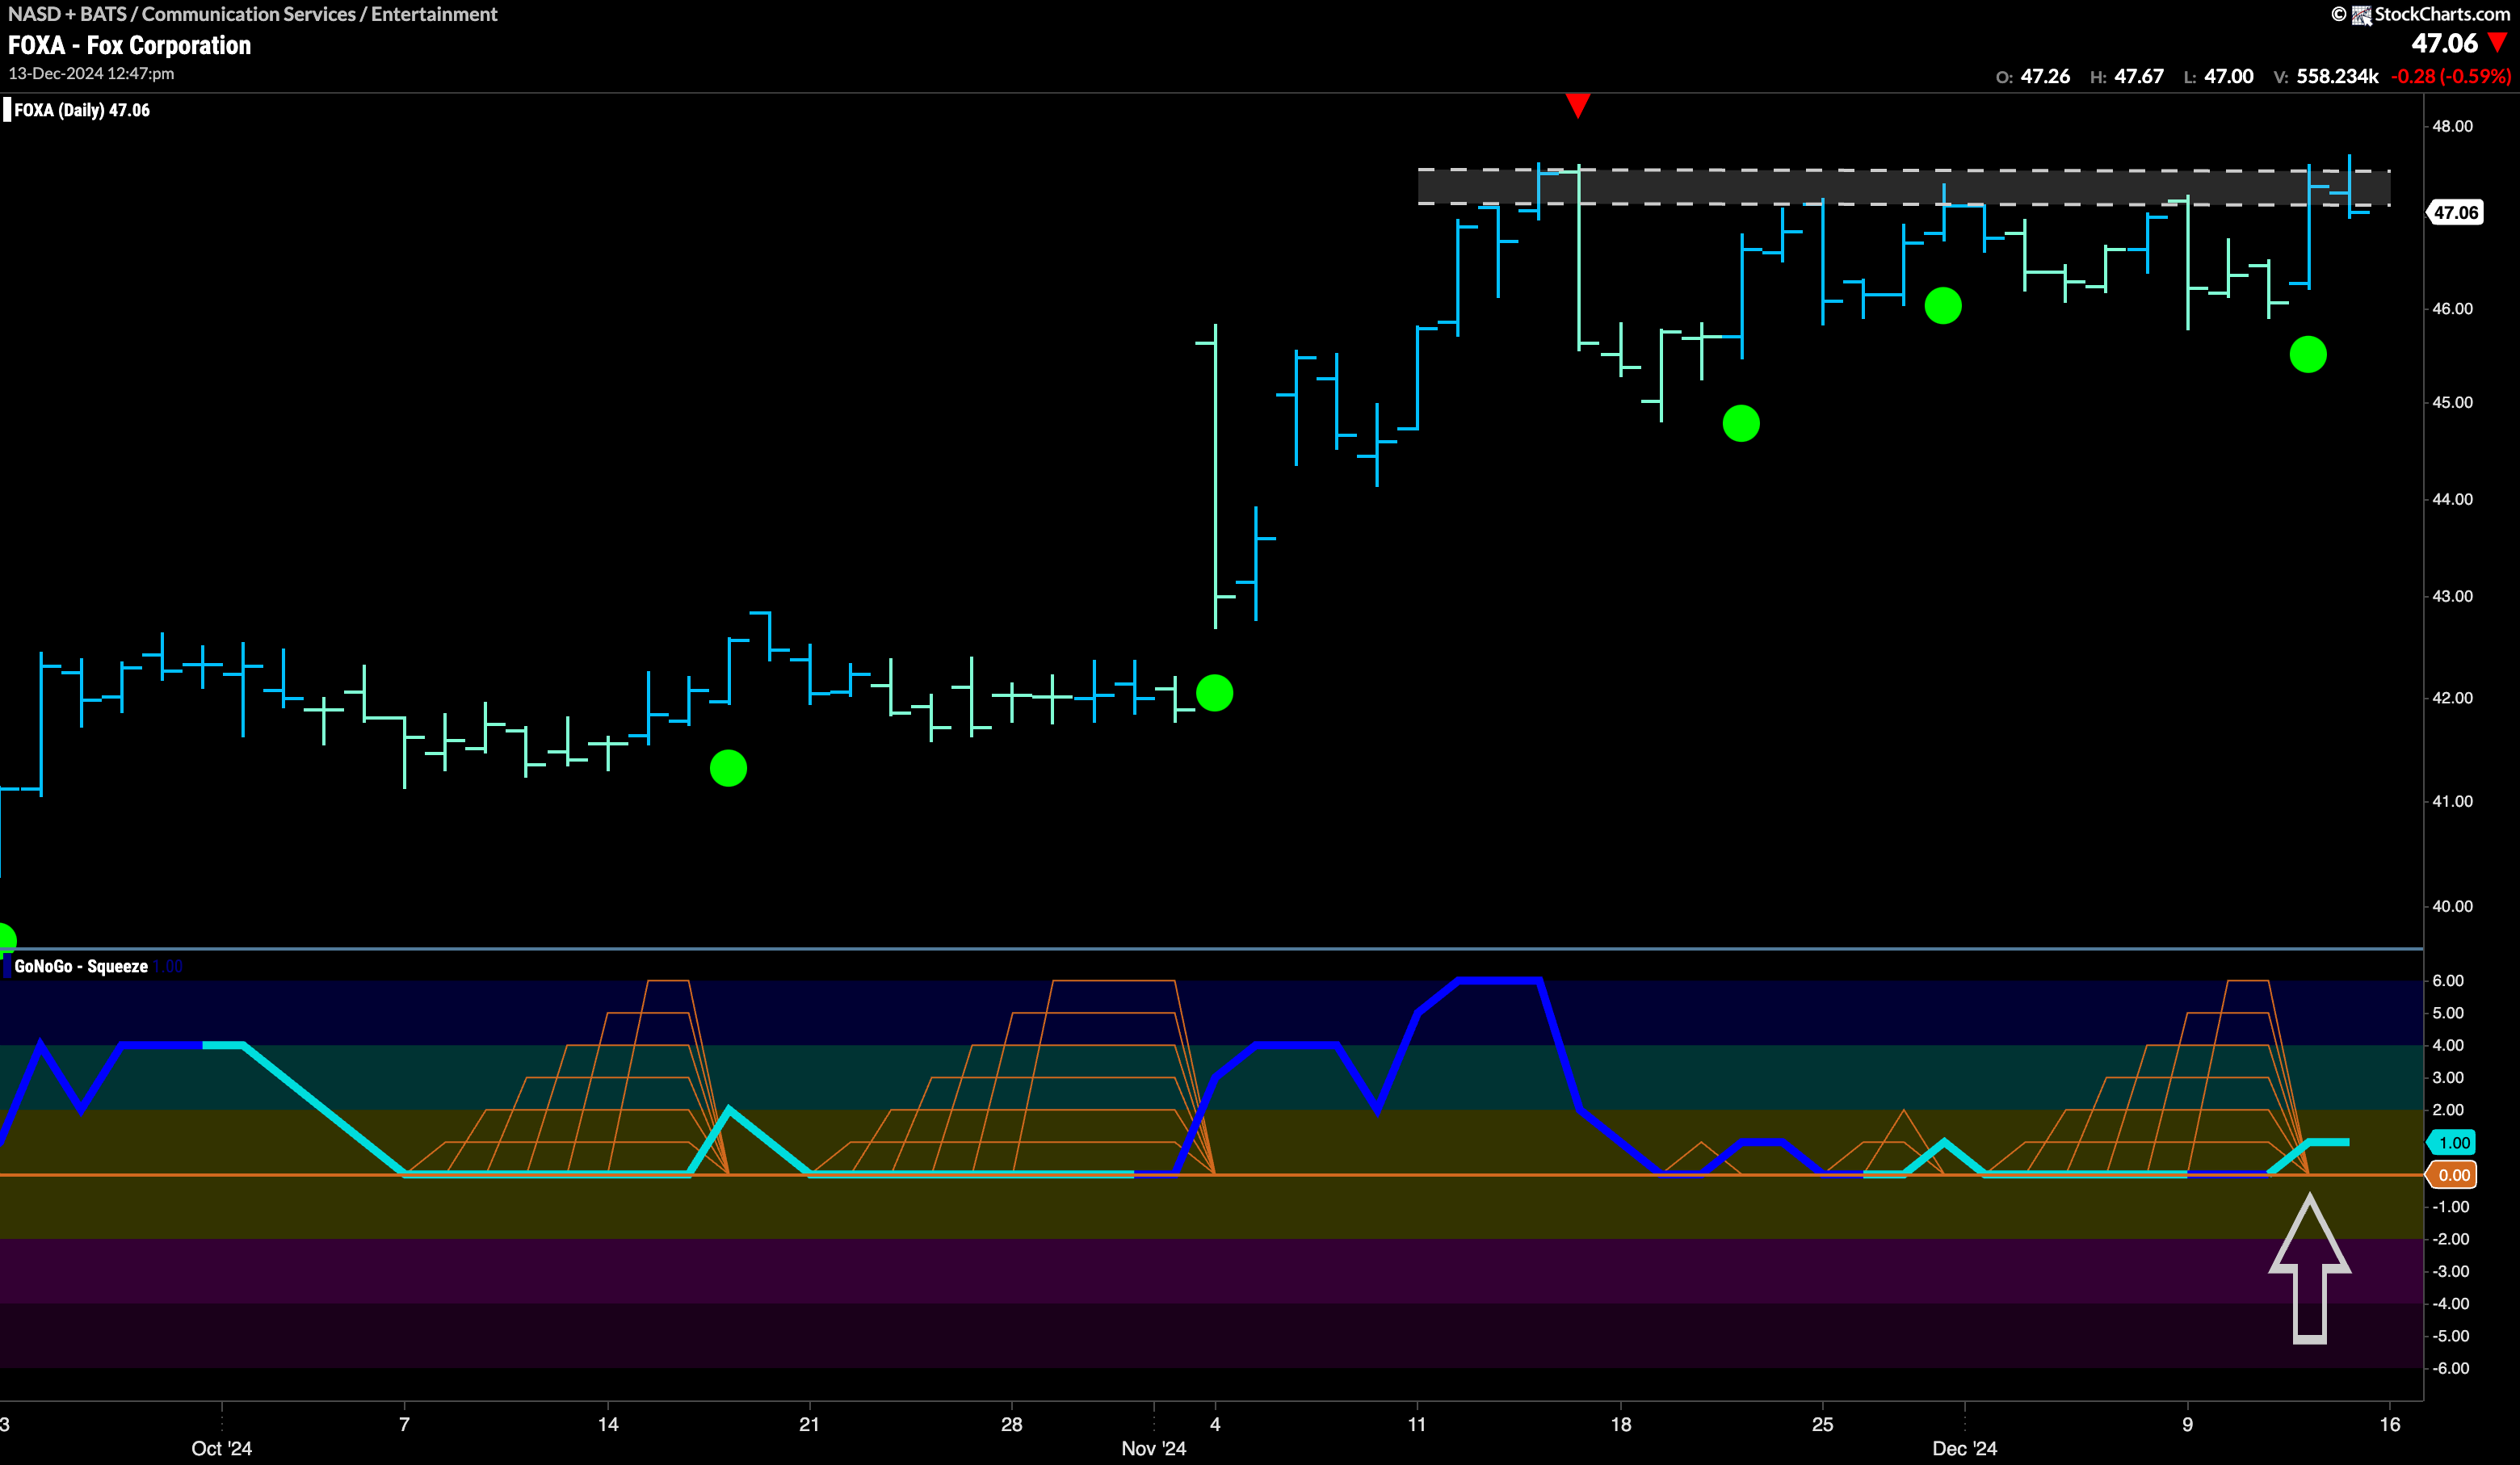
Task: Click the -0.28 (-0.59%) change text
Action: 2450,76
